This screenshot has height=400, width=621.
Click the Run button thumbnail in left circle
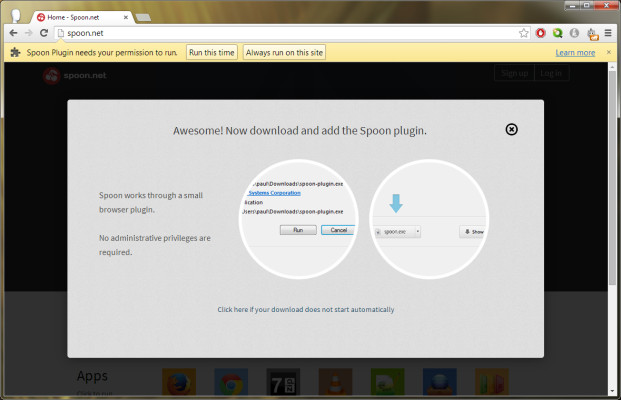298,230
